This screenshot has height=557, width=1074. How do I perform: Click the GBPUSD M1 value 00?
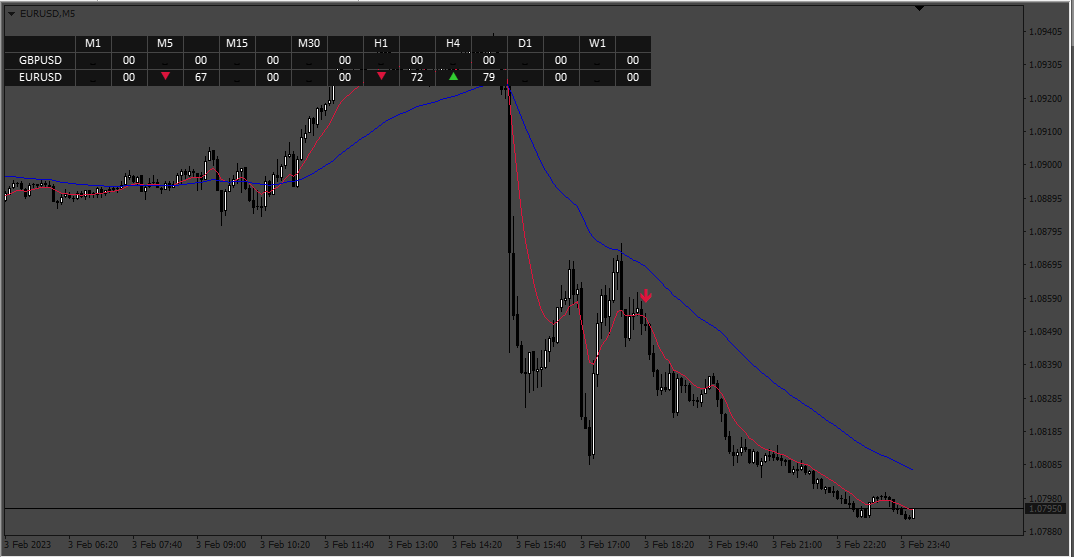(x=129, y=60)
